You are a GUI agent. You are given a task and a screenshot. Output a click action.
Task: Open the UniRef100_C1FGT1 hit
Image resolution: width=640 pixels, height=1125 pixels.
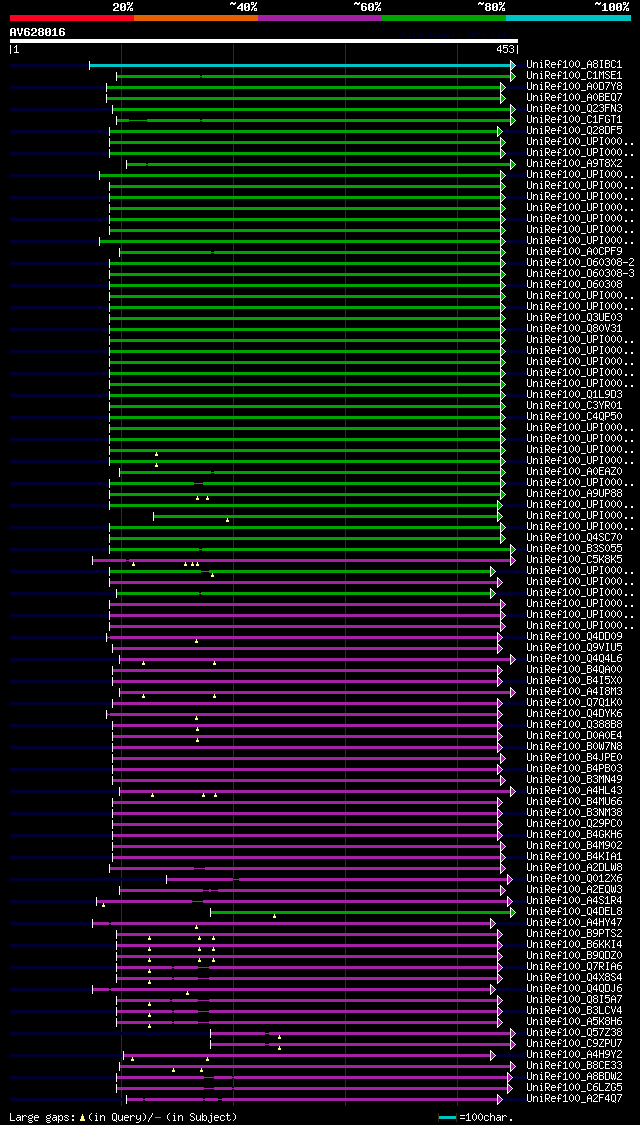(x=574, y=120)
